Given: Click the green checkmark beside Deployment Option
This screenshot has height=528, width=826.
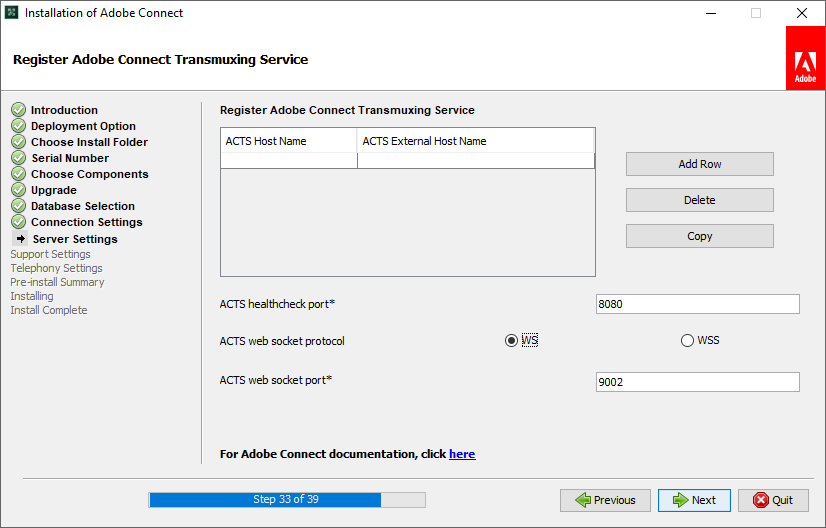Looking at the screenshot, I should pos(18,125).
